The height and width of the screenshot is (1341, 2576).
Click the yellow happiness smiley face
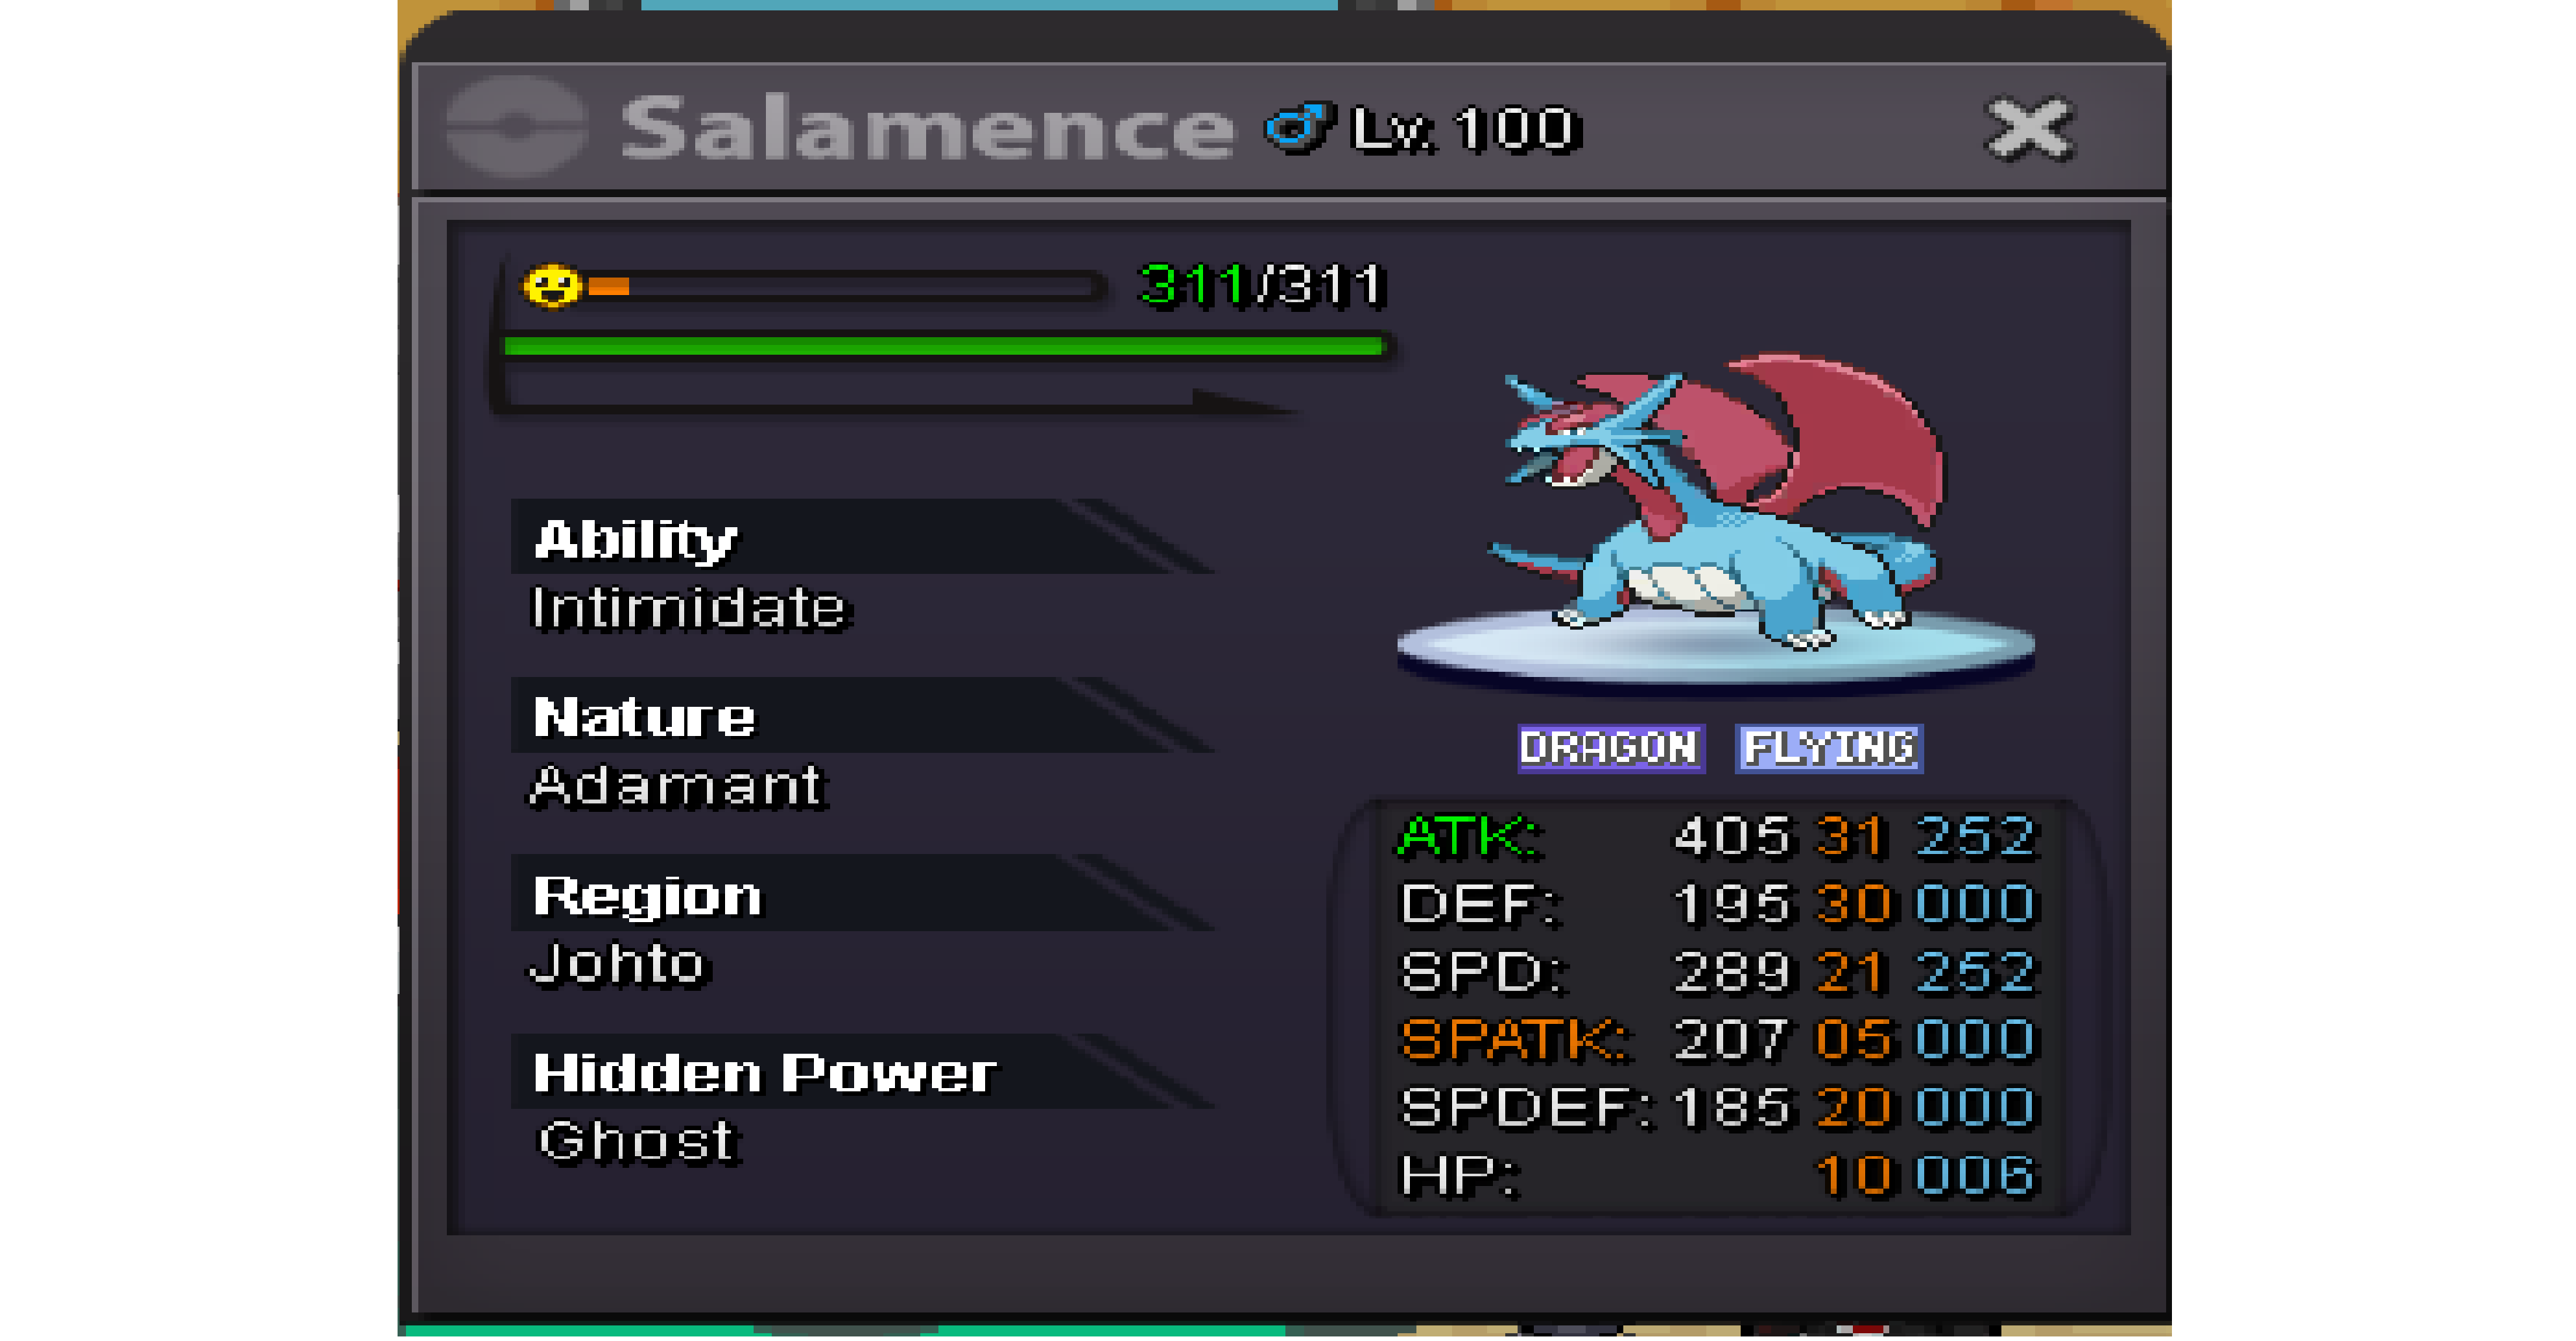tap(552, 287)
